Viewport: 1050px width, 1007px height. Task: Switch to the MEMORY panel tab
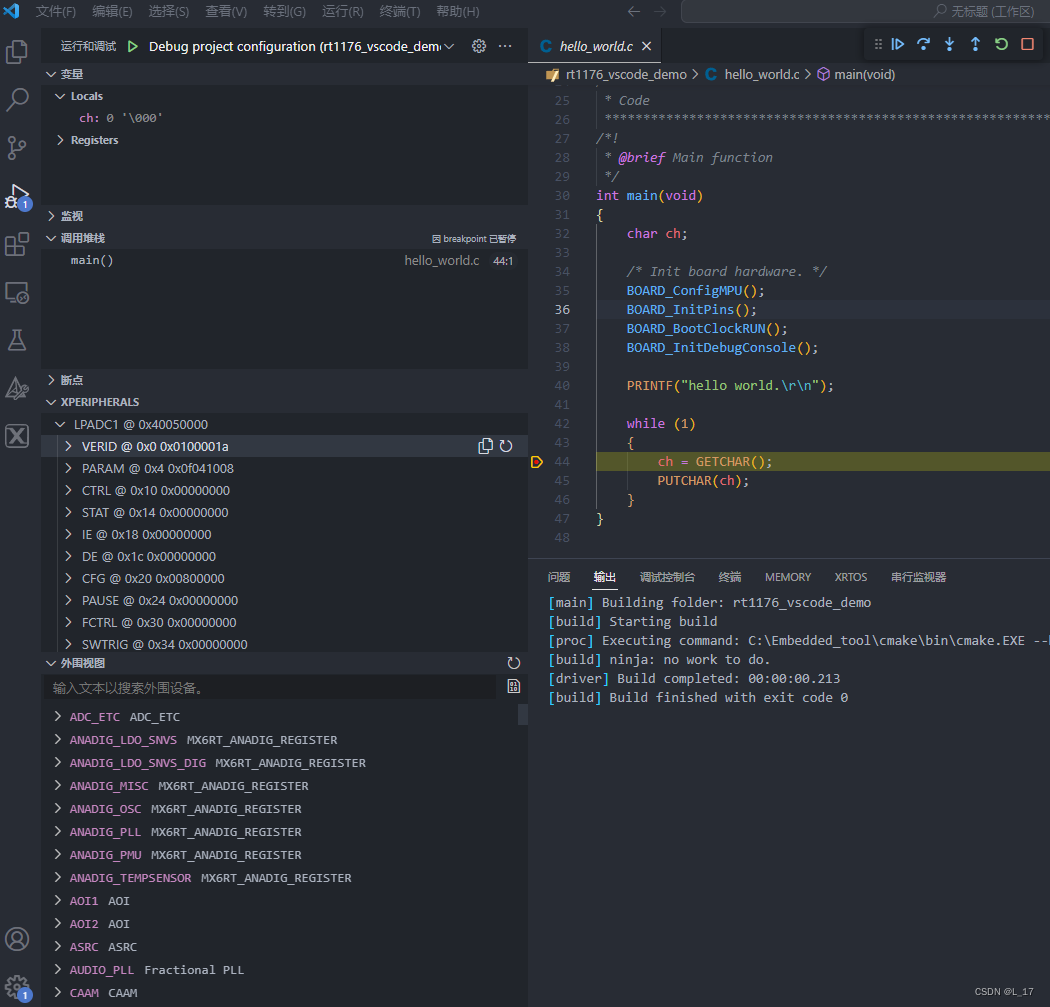787,577
